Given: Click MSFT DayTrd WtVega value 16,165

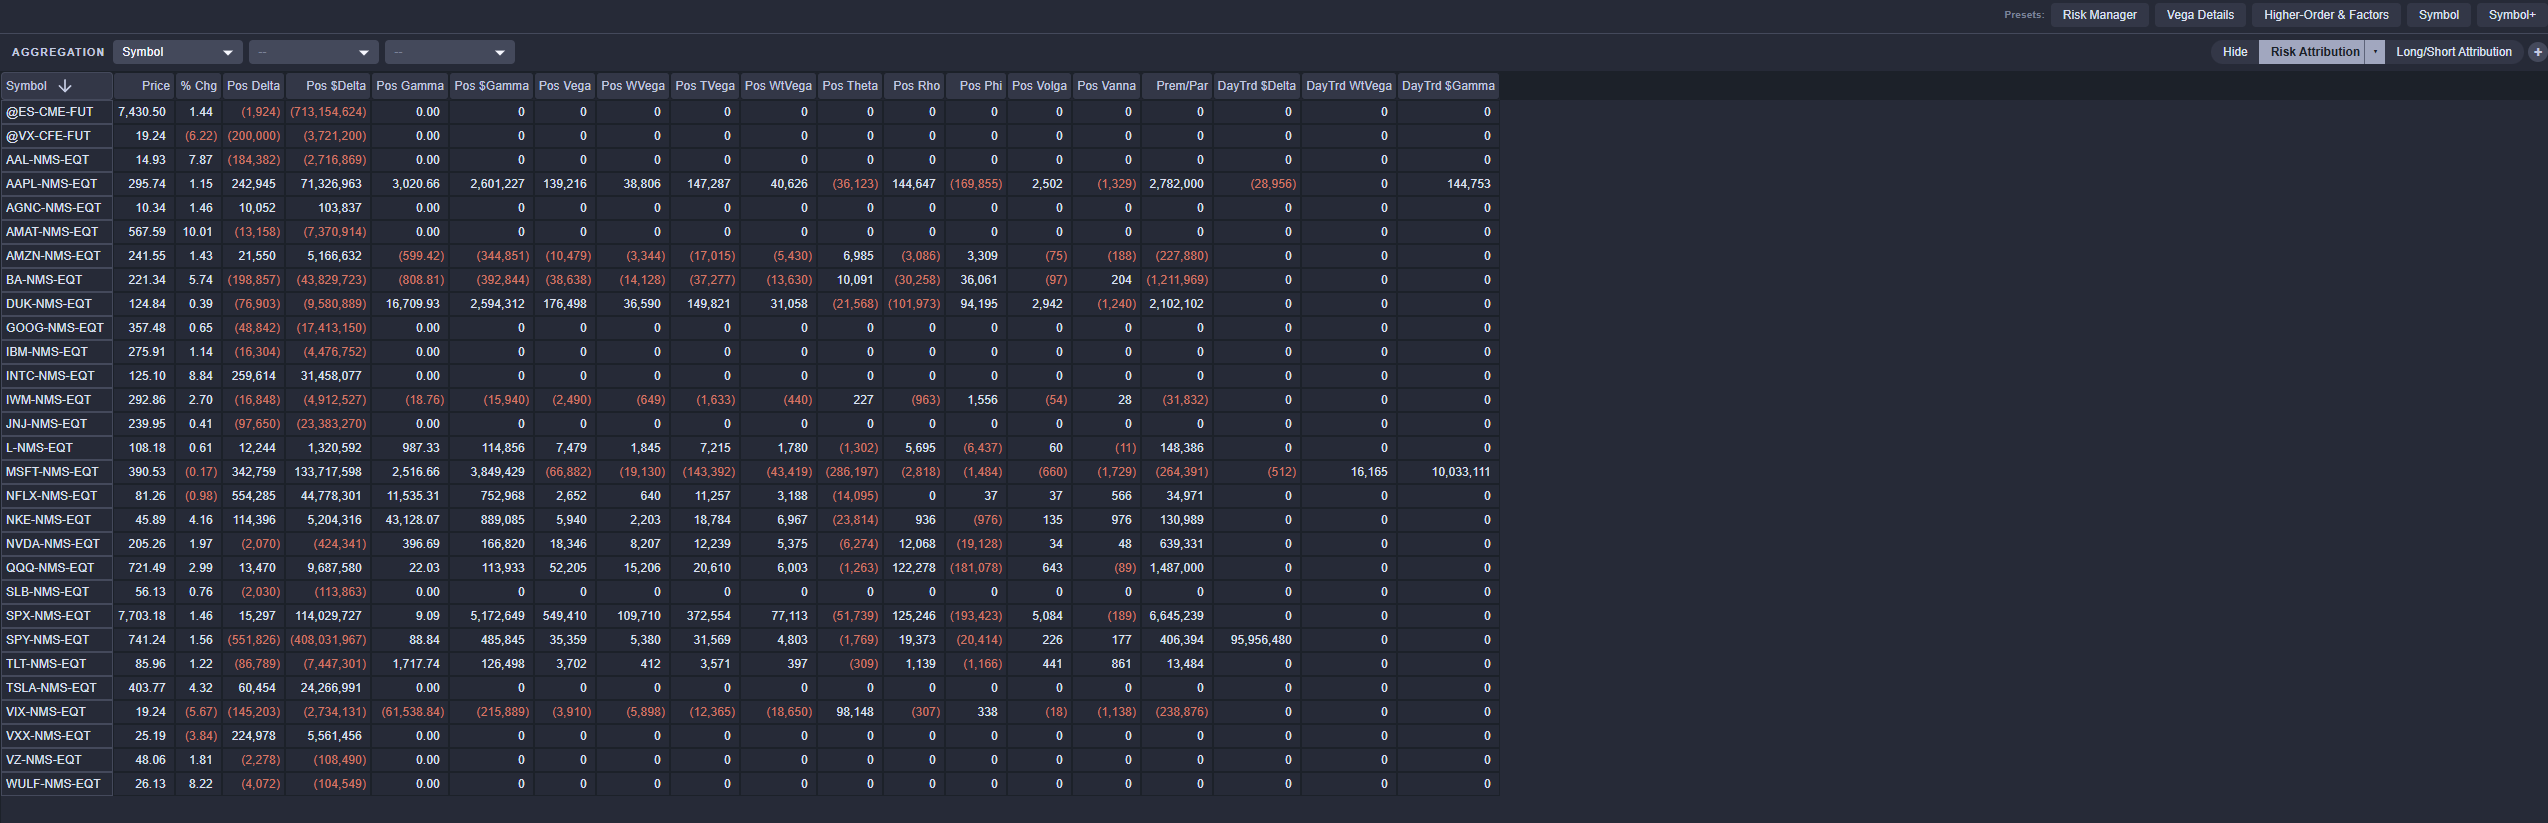Looking at the screenshot, I should click(x=1369, y=472).
